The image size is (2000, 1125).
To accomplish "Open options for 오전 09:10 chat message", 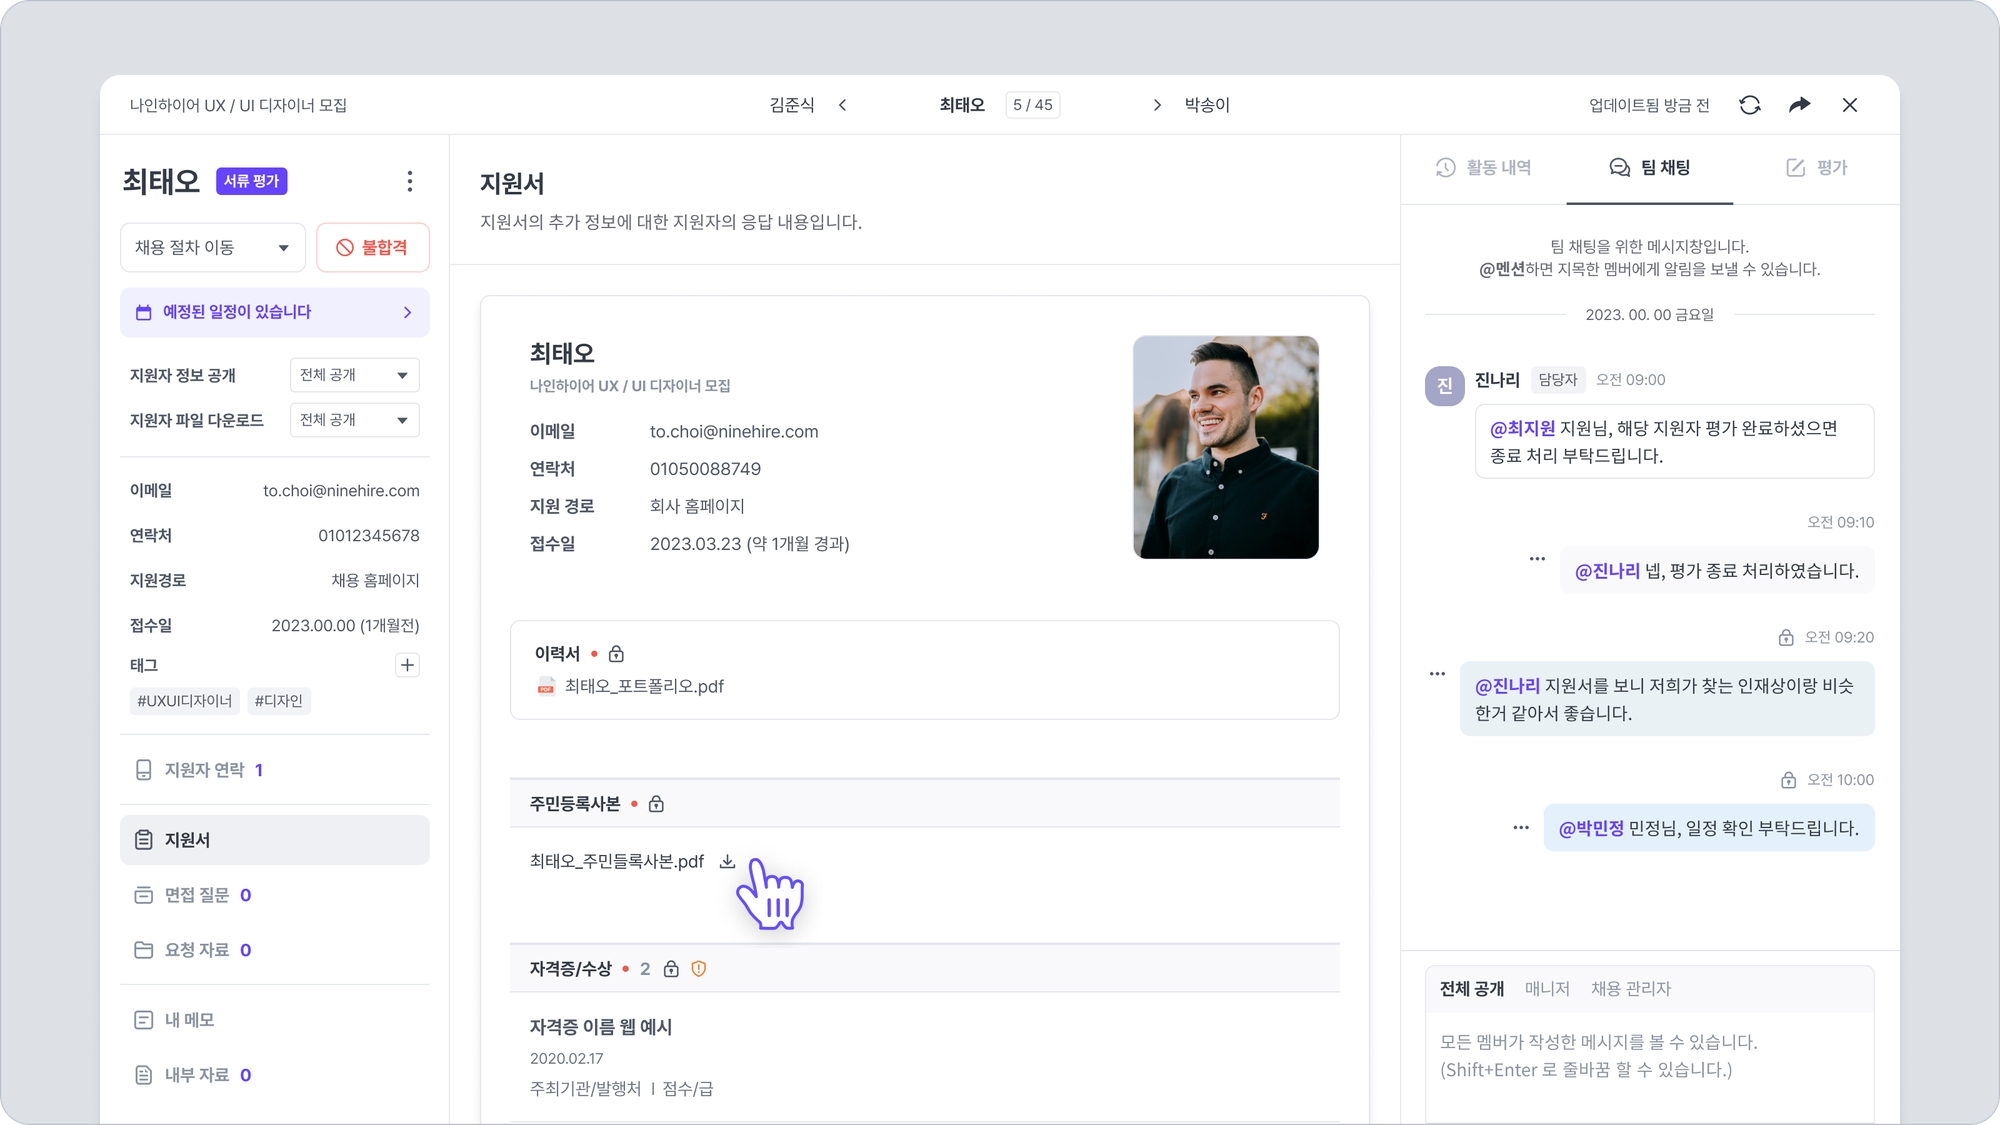I will (x=1537, y=559).
